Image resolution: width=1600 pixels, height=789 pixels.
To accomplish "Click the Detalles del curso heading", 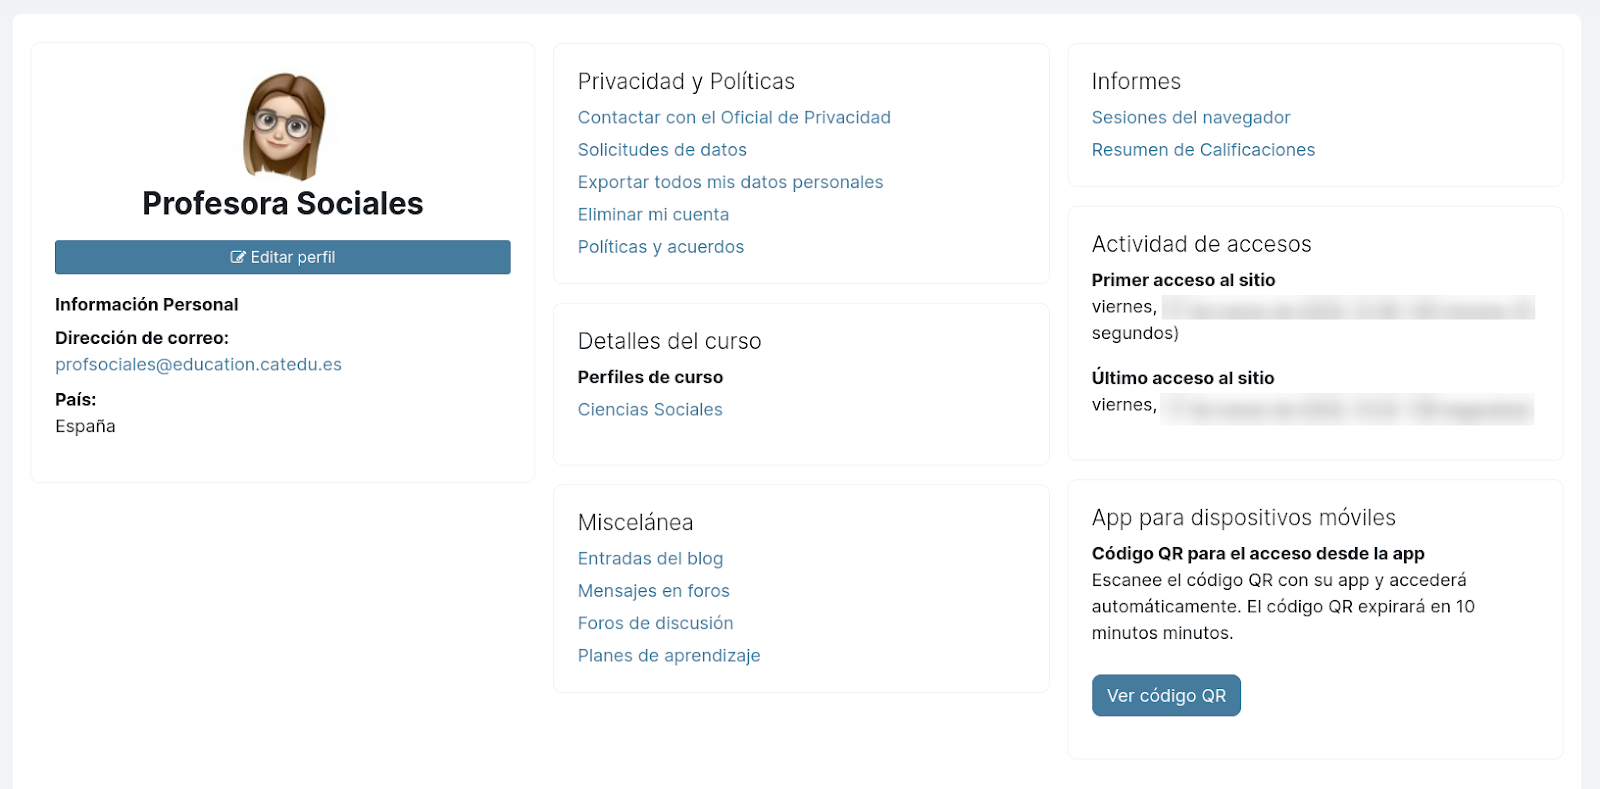I will (669, 342).
